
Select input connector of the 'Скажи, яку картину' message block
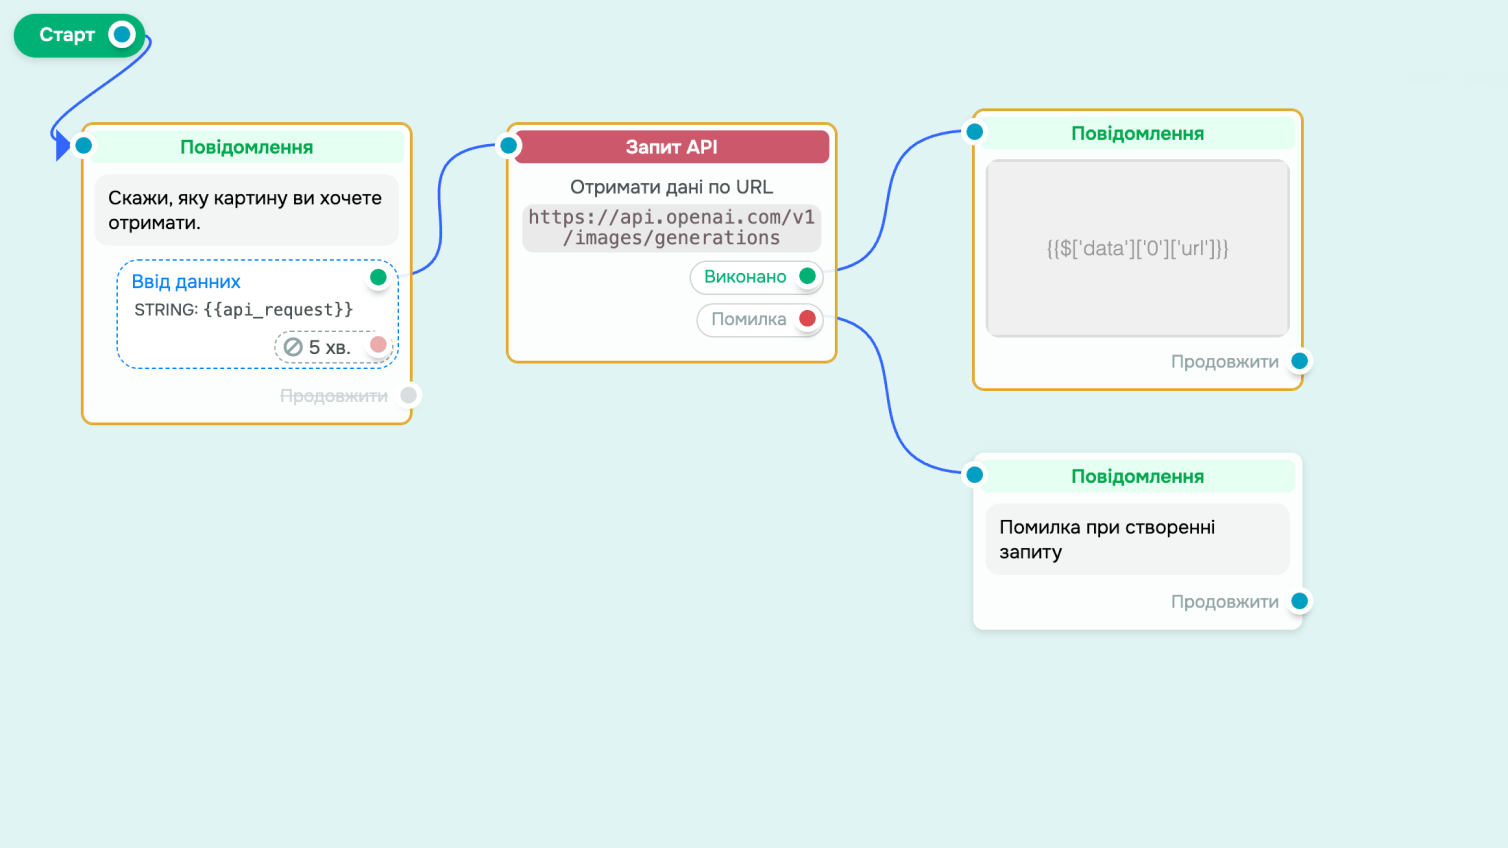tap(84, 146)
